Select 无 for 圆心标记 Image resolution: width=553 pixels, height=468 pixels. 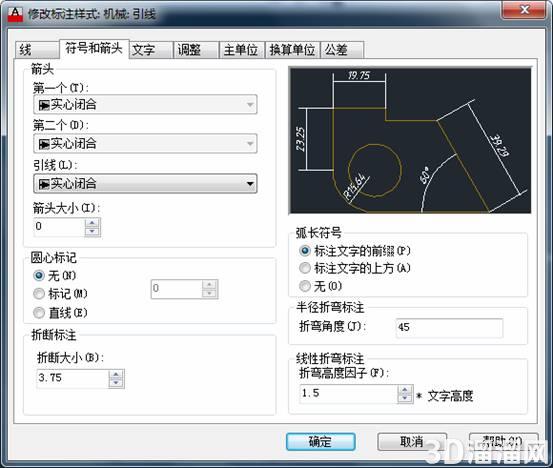tap(38, 275)
